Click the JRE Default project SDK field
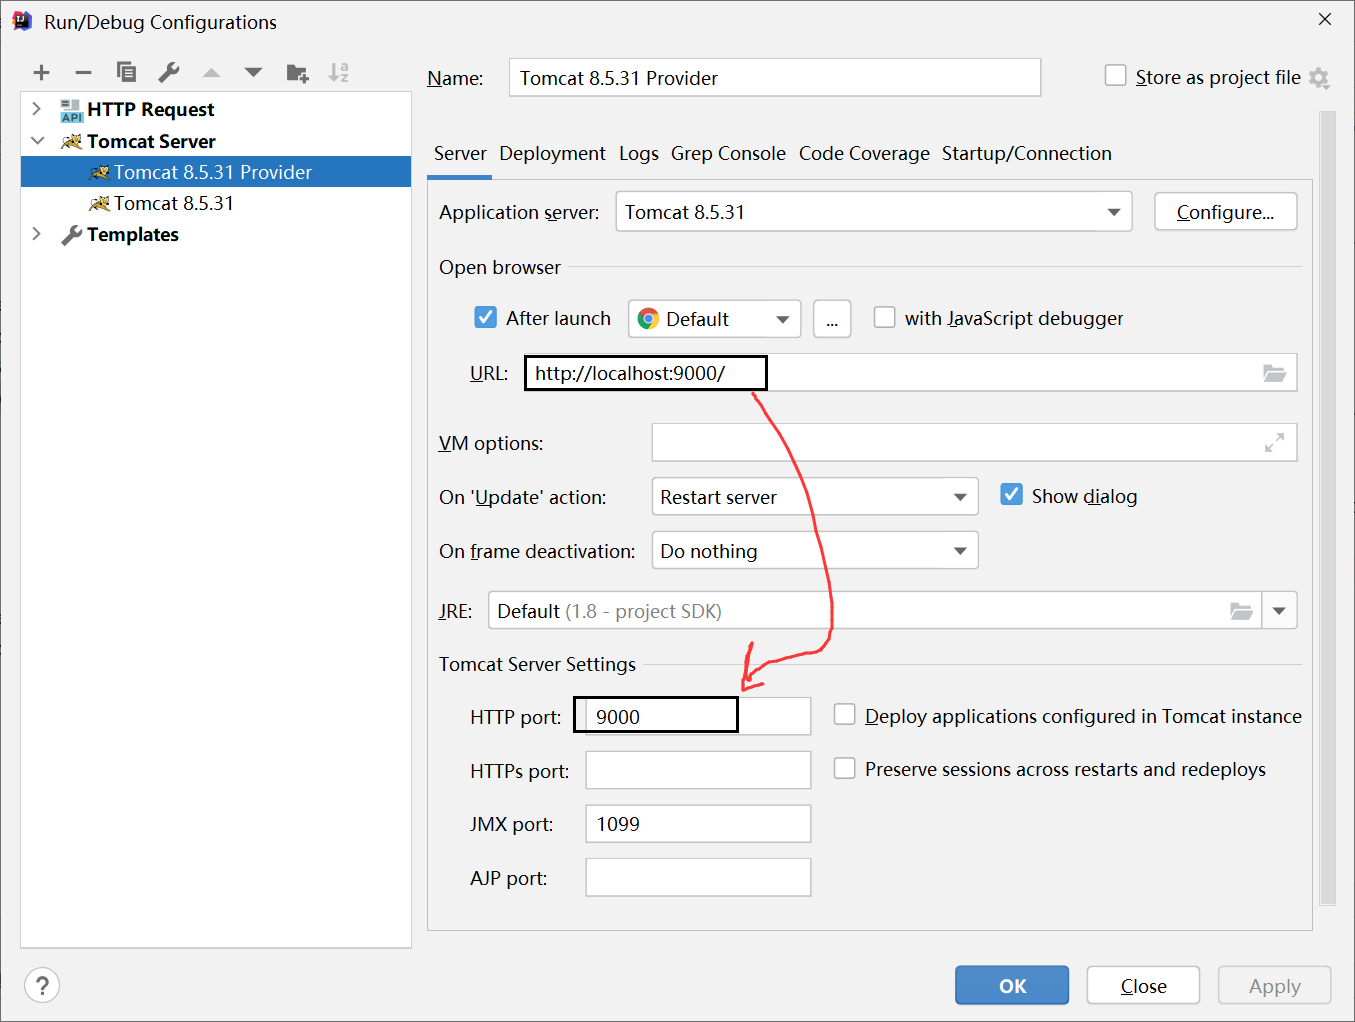The image size is (1355, 1022). (875, 611)
